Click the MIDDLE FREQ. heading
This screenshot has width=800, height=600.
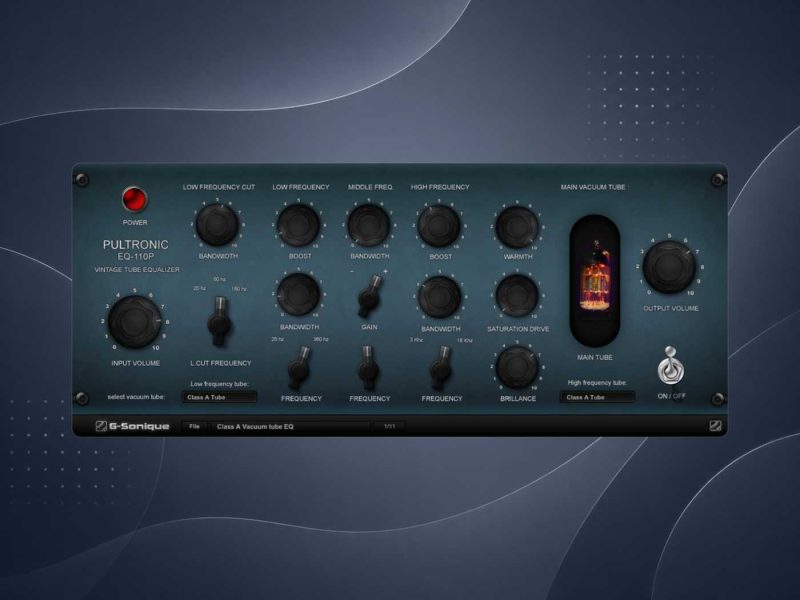pos(370,187)
